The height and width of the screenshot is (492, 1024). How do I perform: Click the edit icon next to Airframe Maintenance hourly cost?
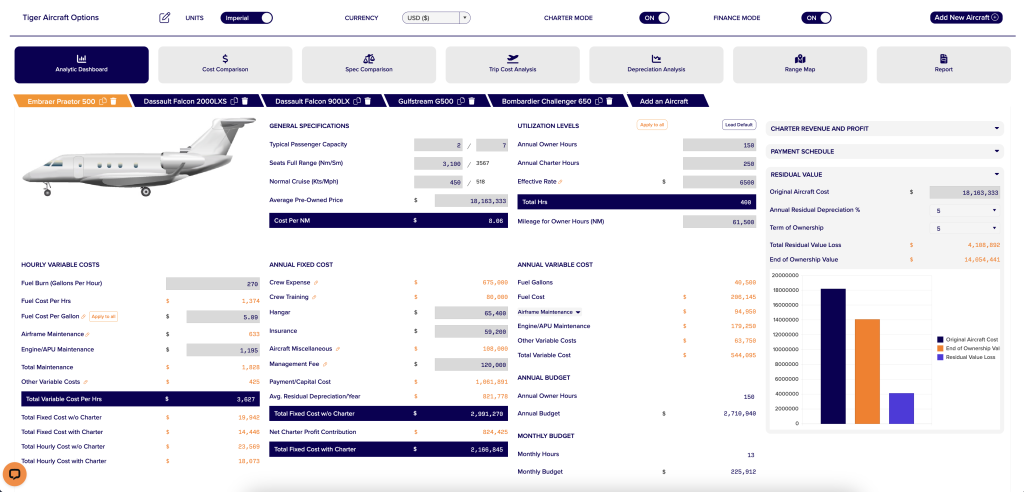[x=88, y=335]
